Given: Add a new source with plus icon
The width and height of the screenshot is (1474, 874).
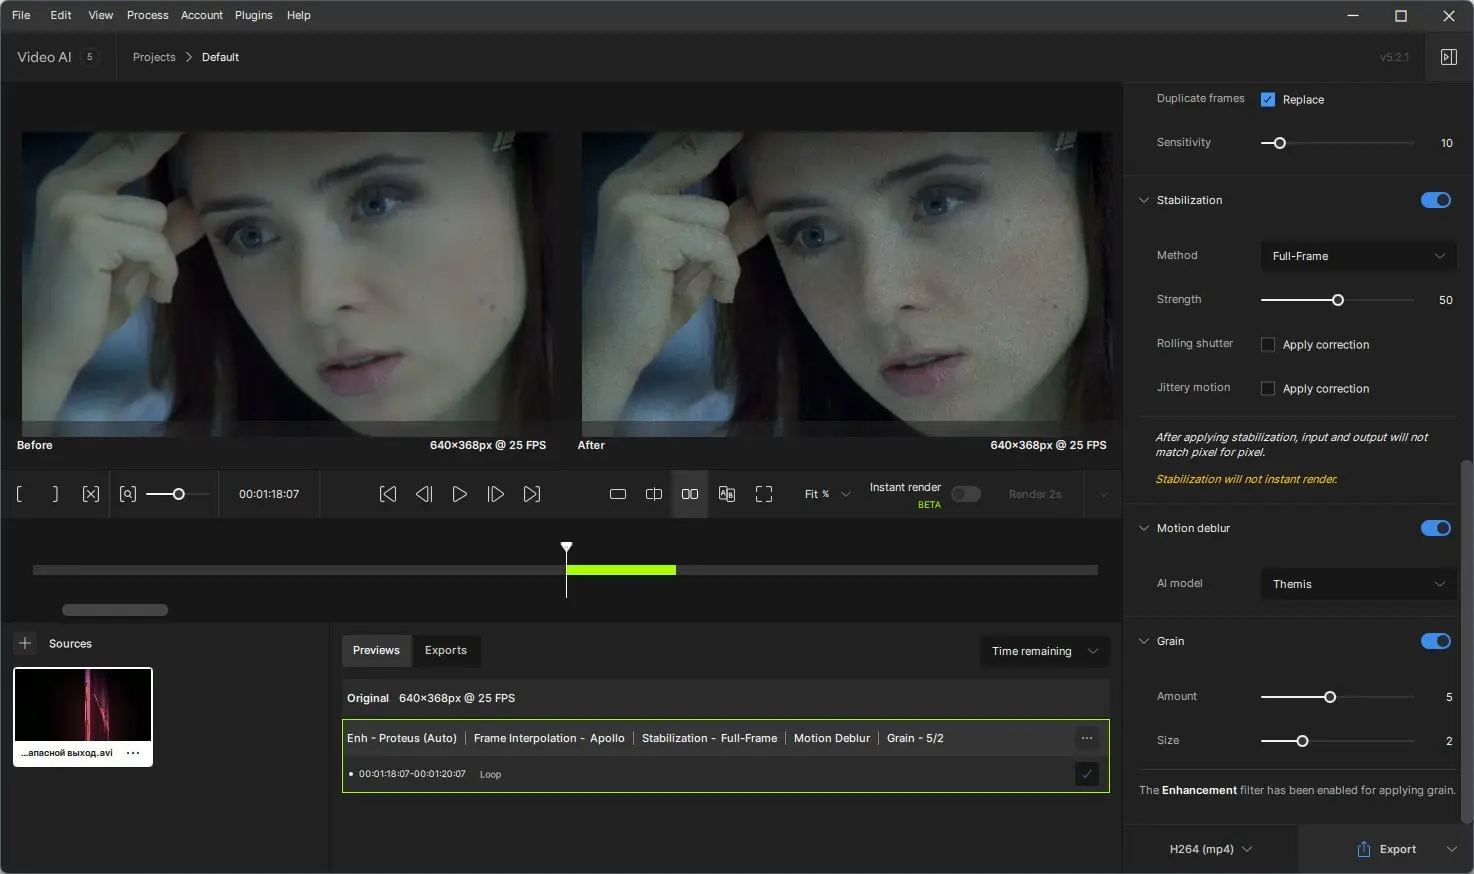Looking at the screenshot, I should tap(25, 643).
